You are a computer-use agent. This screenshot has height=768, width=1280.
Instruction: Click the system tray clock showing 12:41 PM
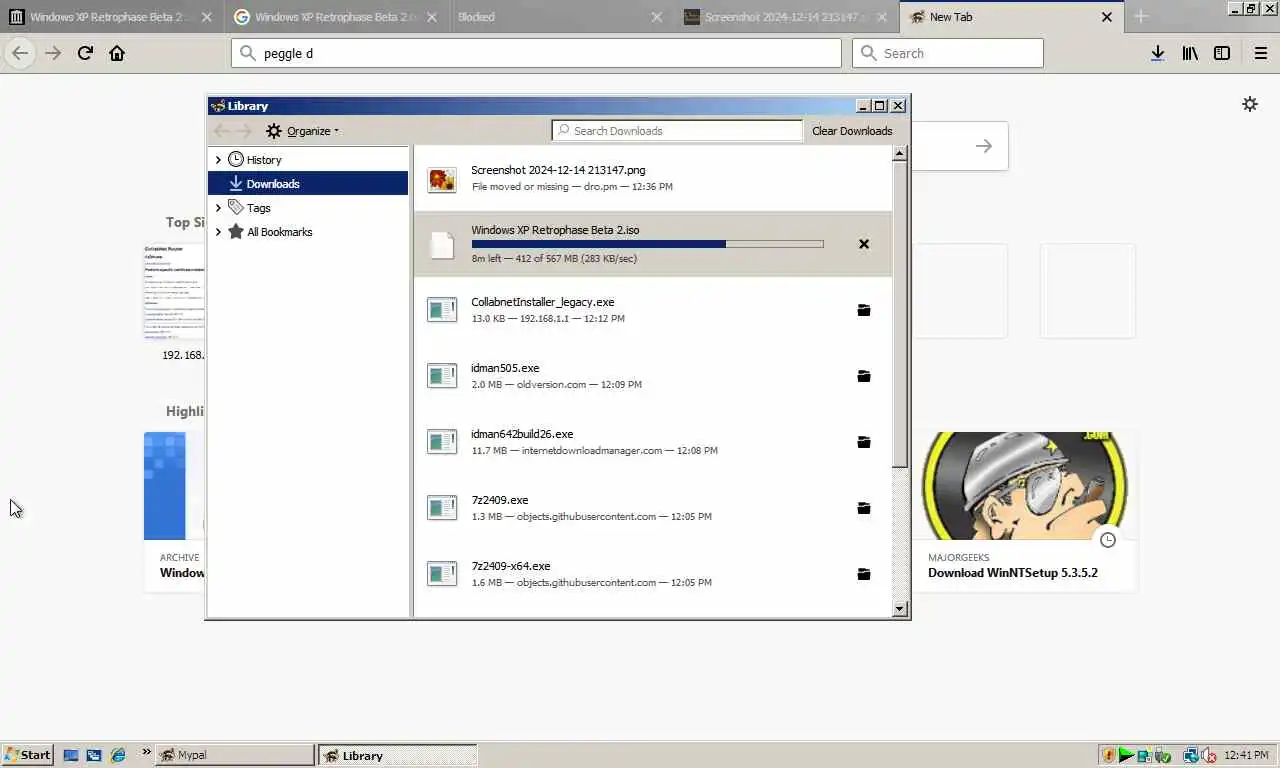point(1246,755)
